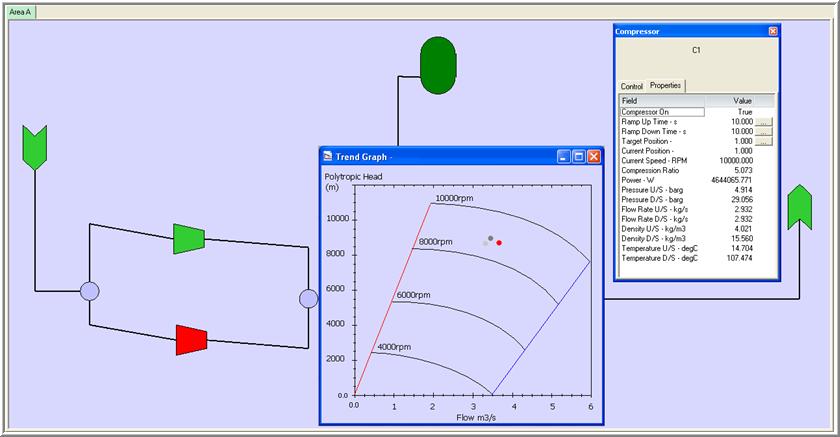The image size is (840, 437).
Task: Open Ramp Down Time ellipsis editor button
Action: pos(763,132)
